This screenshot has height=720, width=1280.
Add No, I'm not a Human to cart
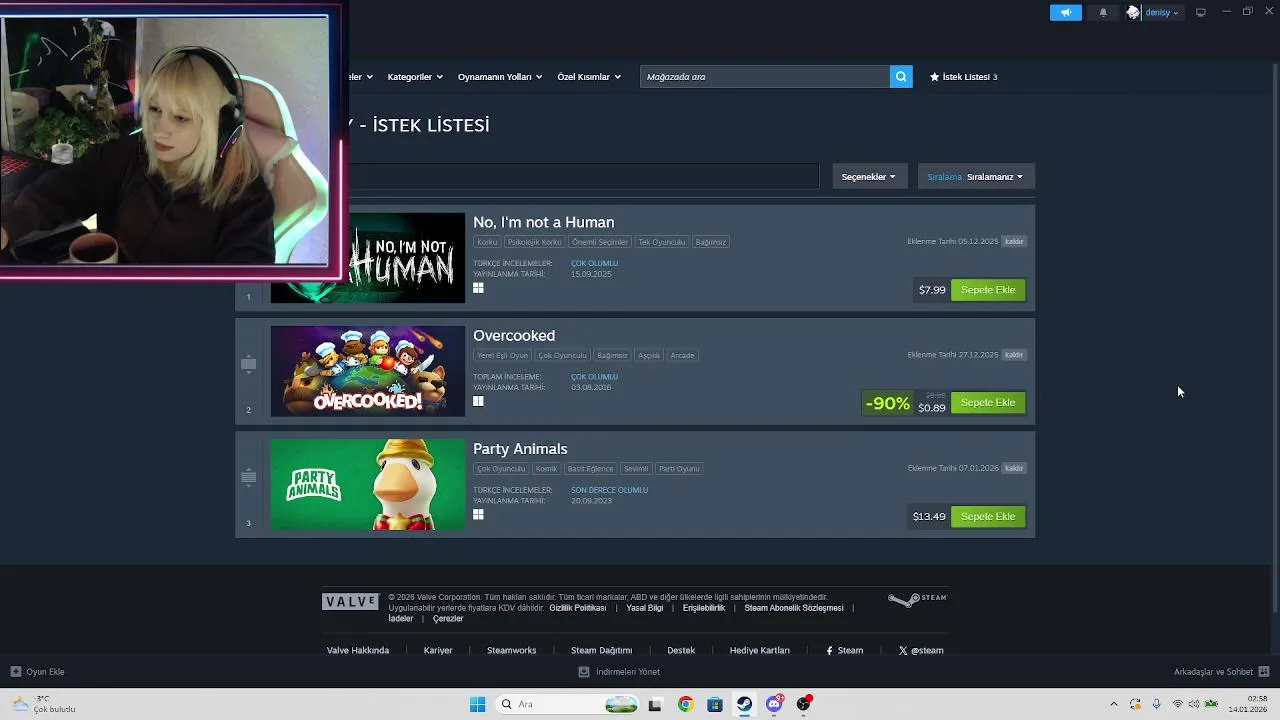pyautogui.click(x=988, y=290)
